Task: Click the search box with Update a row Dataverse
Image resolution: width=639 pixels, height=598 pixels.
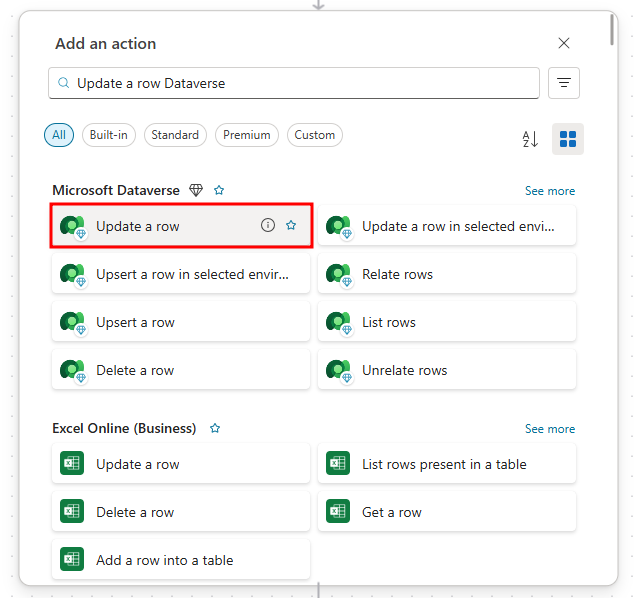Action: coord(294,83)
